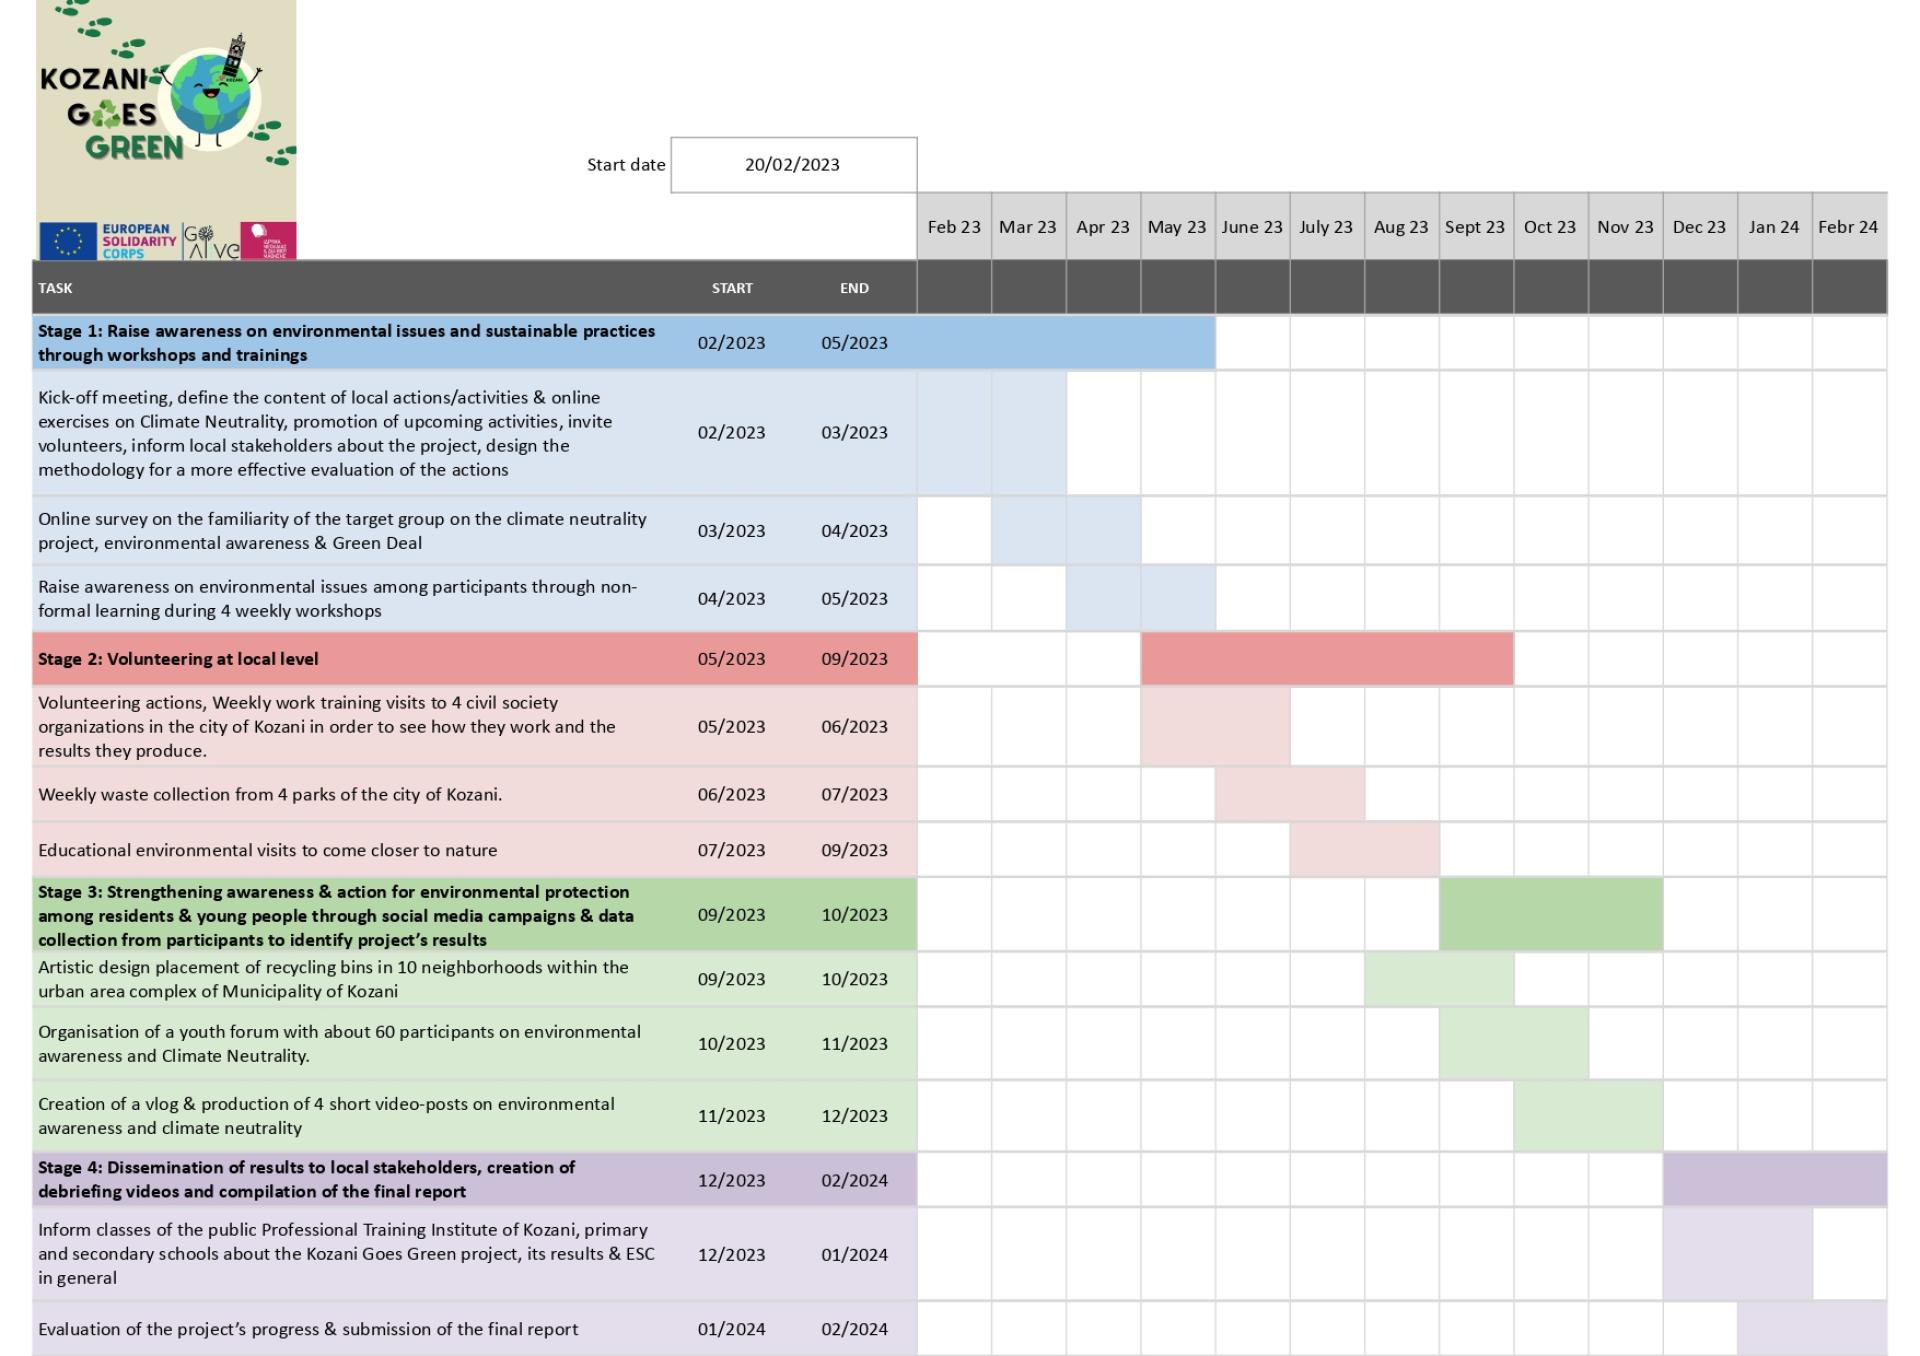Click the dark green Stage 3 Gantt bar
Screen dimensions: 1920x1356
tap(1550, 914)
